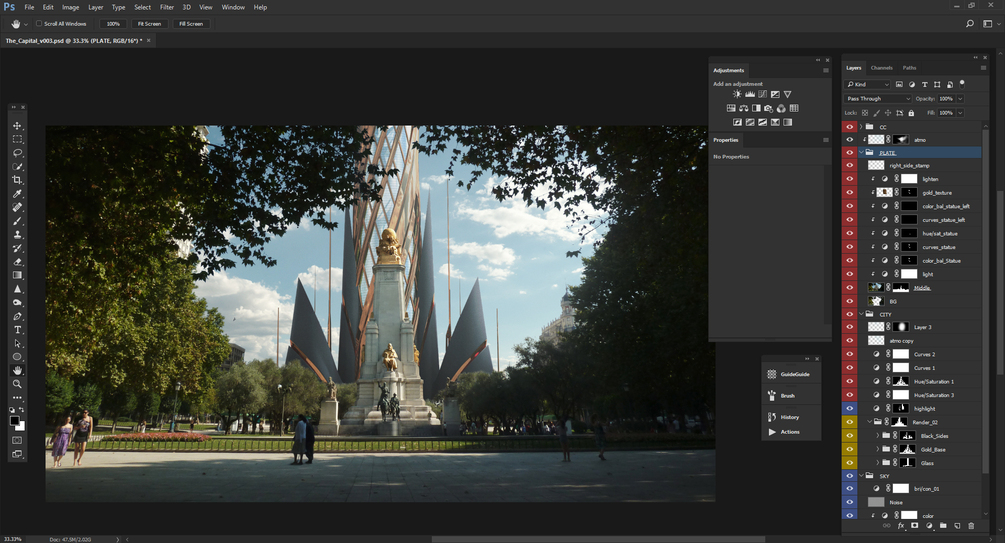Screen dimensions: 1005x543
Task: Hide the Render_02 group
Action: pyautogui.click(x=849, y=422)
